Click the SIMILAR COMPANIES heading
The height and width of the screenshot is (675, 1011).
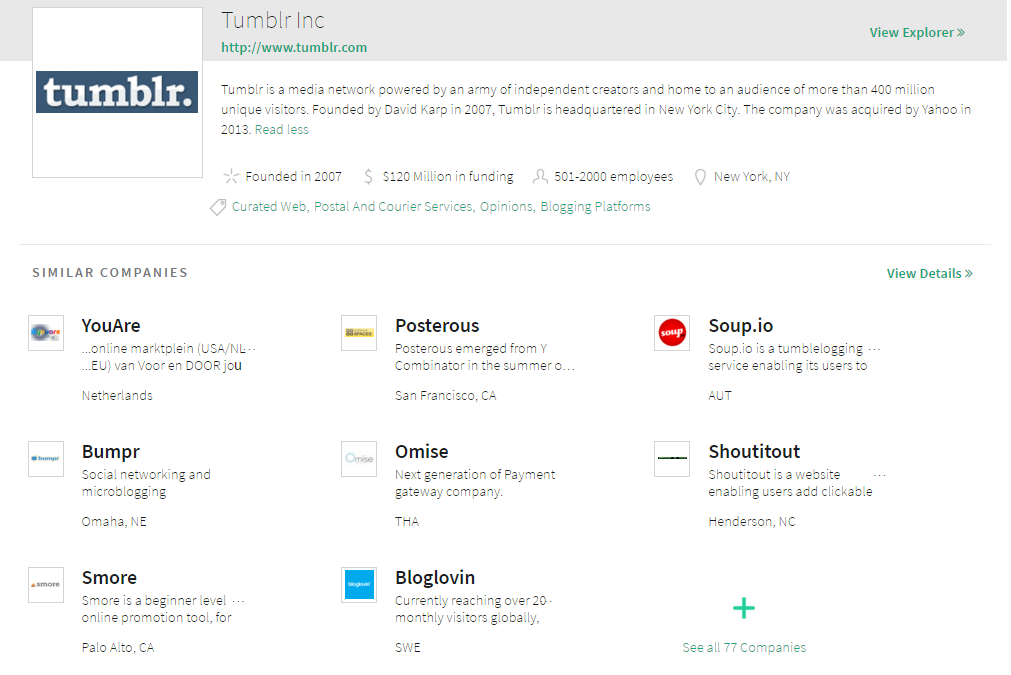pyautogui.click(x=110, y=273)
